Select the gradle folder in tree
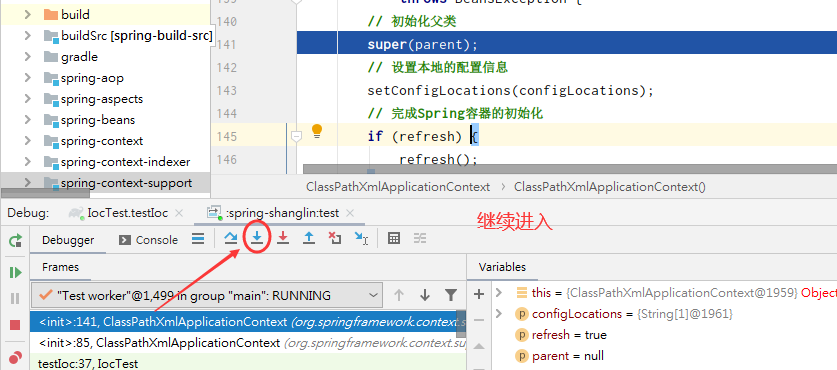 [x=79, y=57]
